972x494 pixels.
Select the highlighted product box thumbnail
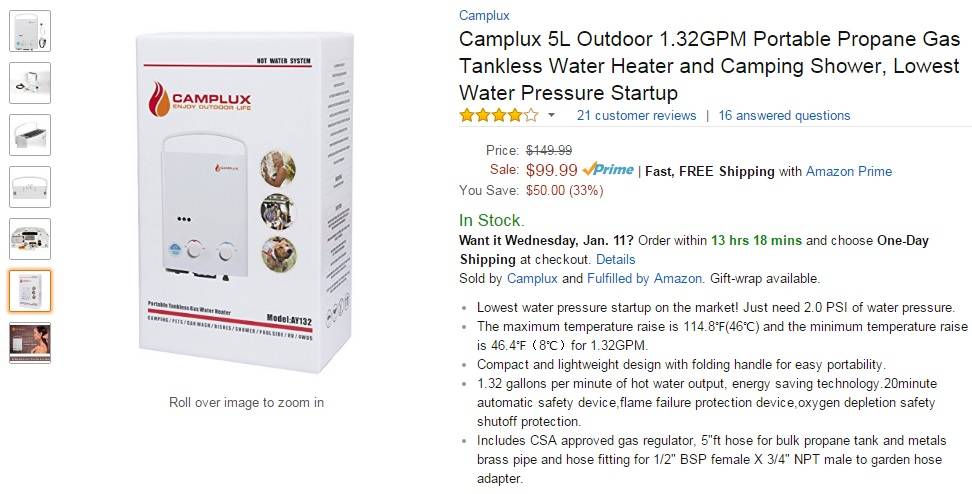click(30, 291)
